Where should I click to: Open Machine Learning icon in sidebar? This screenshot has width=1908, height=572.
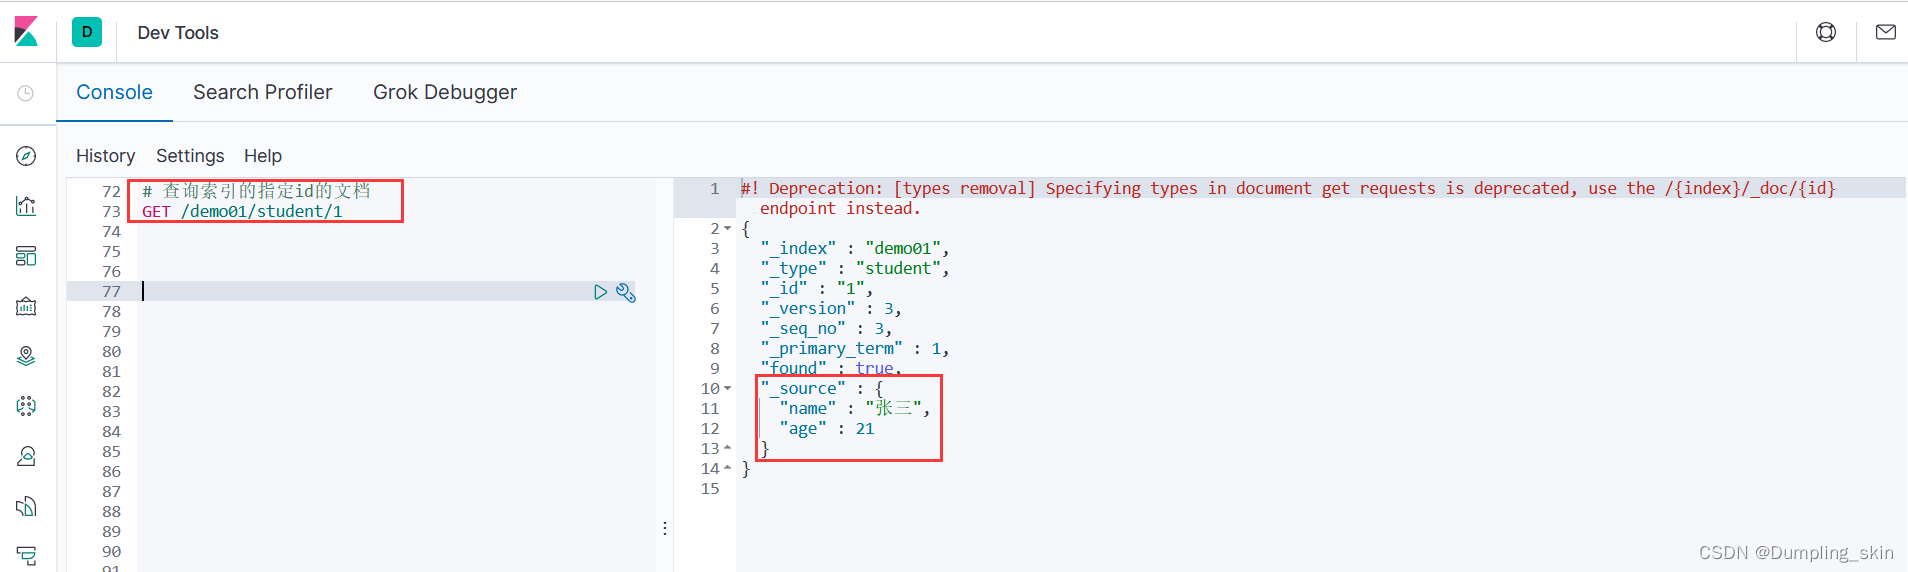[27, 406]
